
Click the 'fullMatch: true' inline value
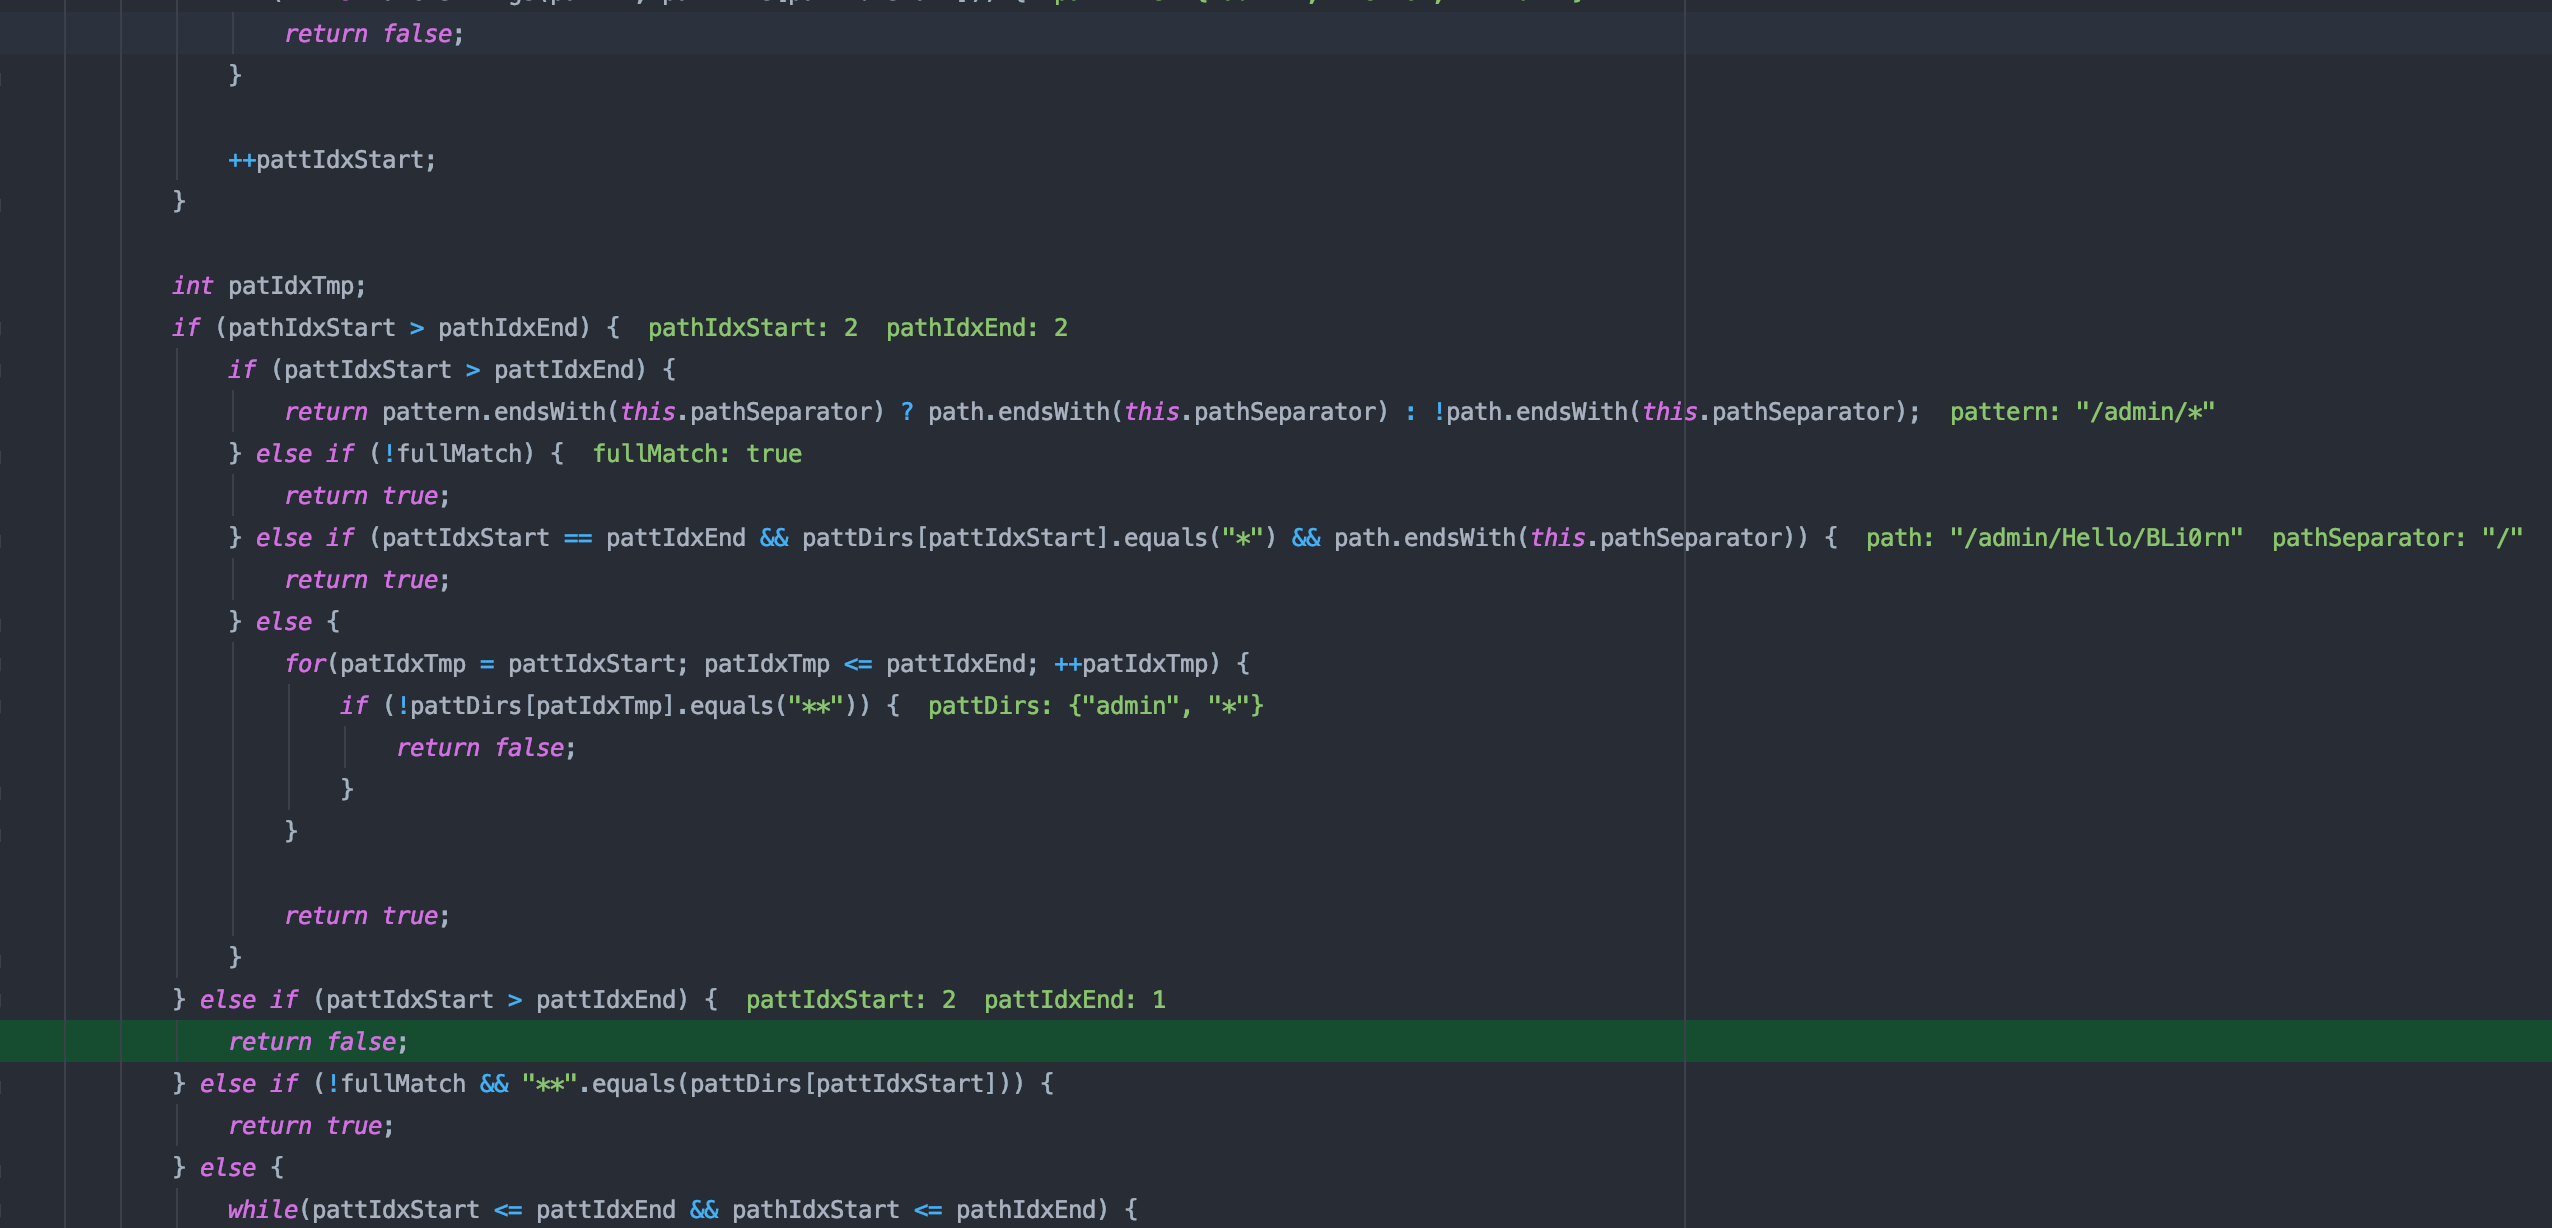click(696, 453)
